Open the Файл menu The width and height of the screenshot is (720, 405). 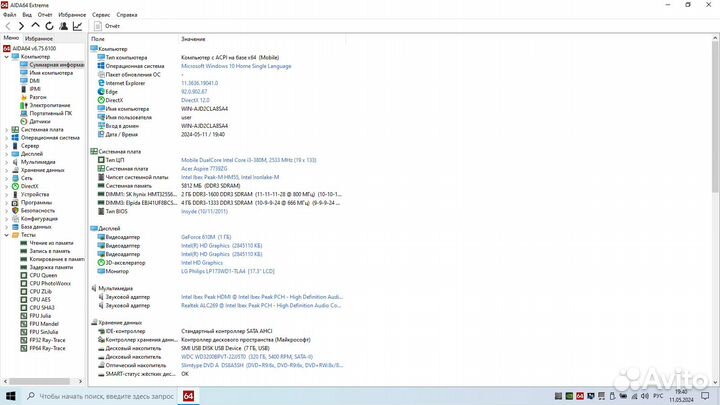coord(10,15)
